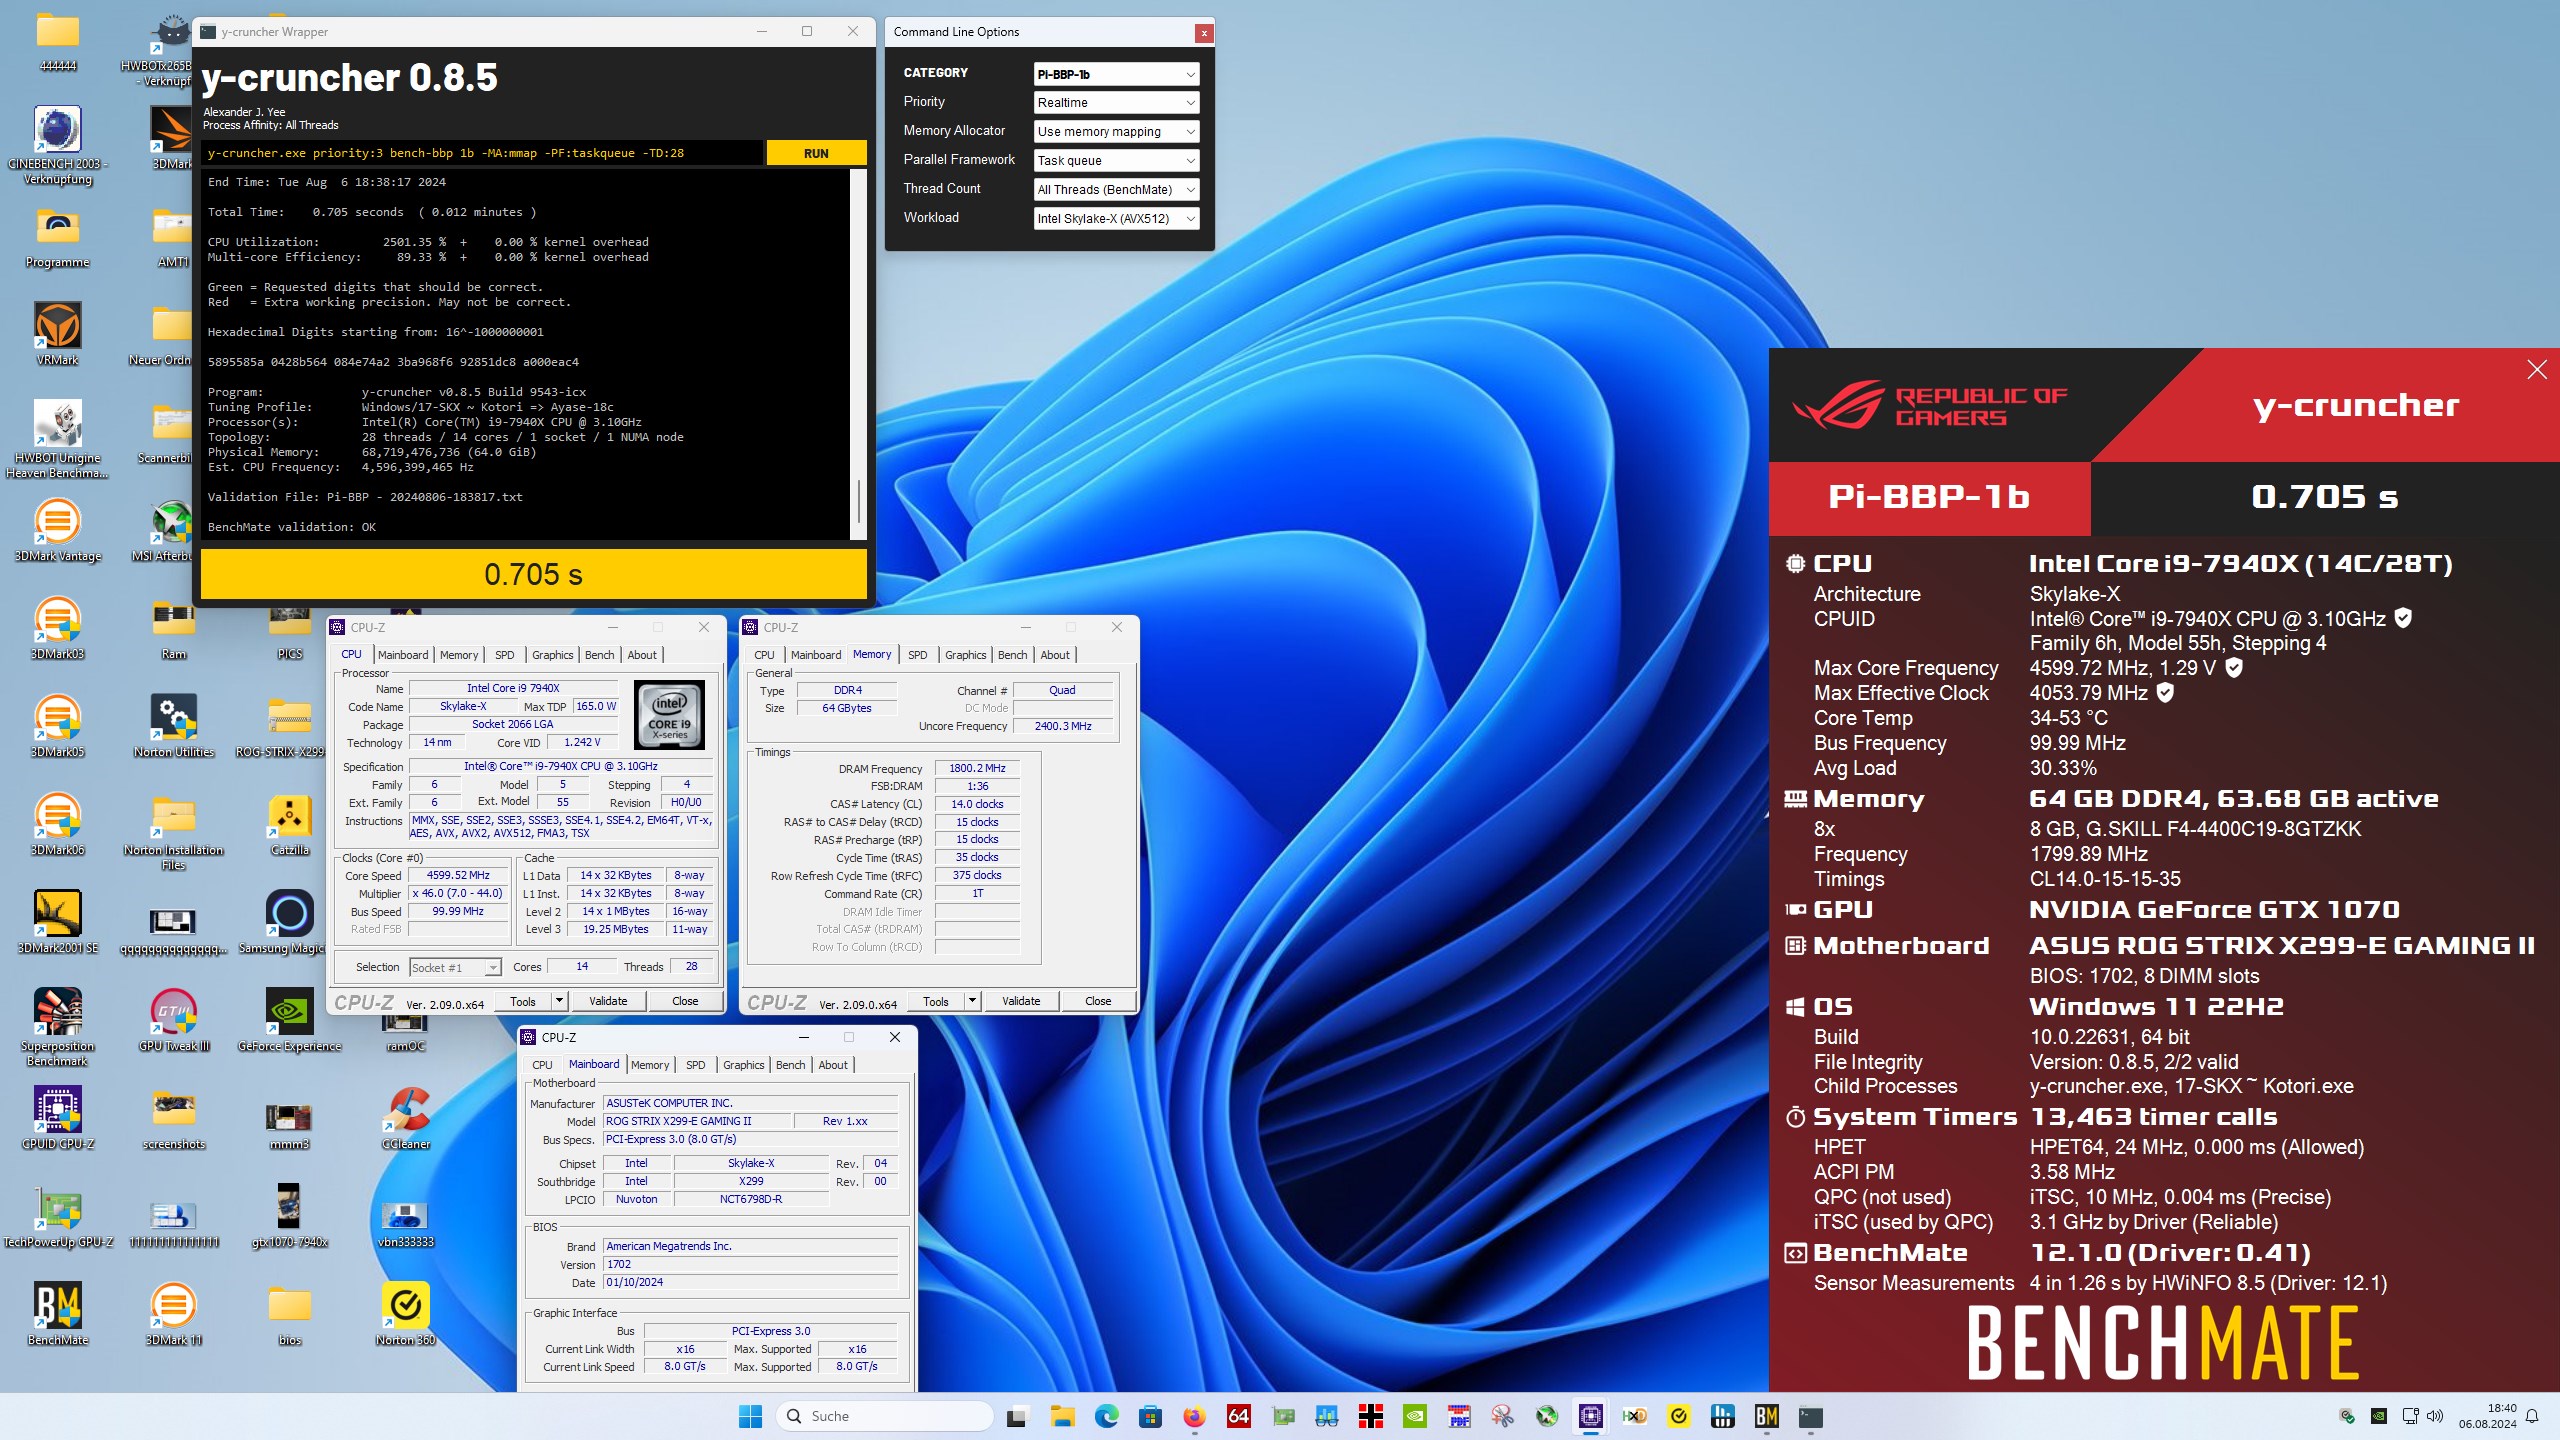Click Close button in CPU-Z Memory window
This screenshot has width=2560, height=1440.
(1098, 1001)
